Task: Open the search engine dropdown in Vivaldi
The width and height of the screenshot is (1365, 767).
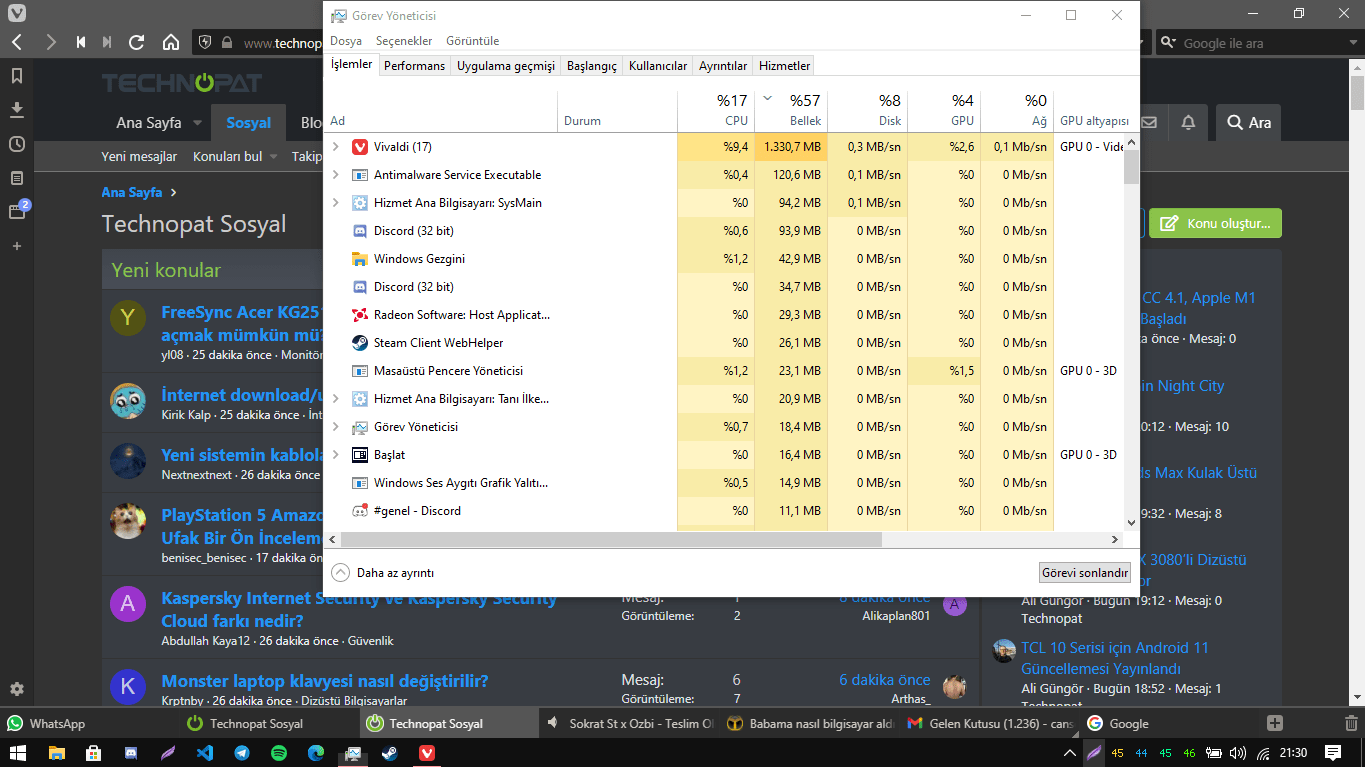Action: coord(1168,43)
